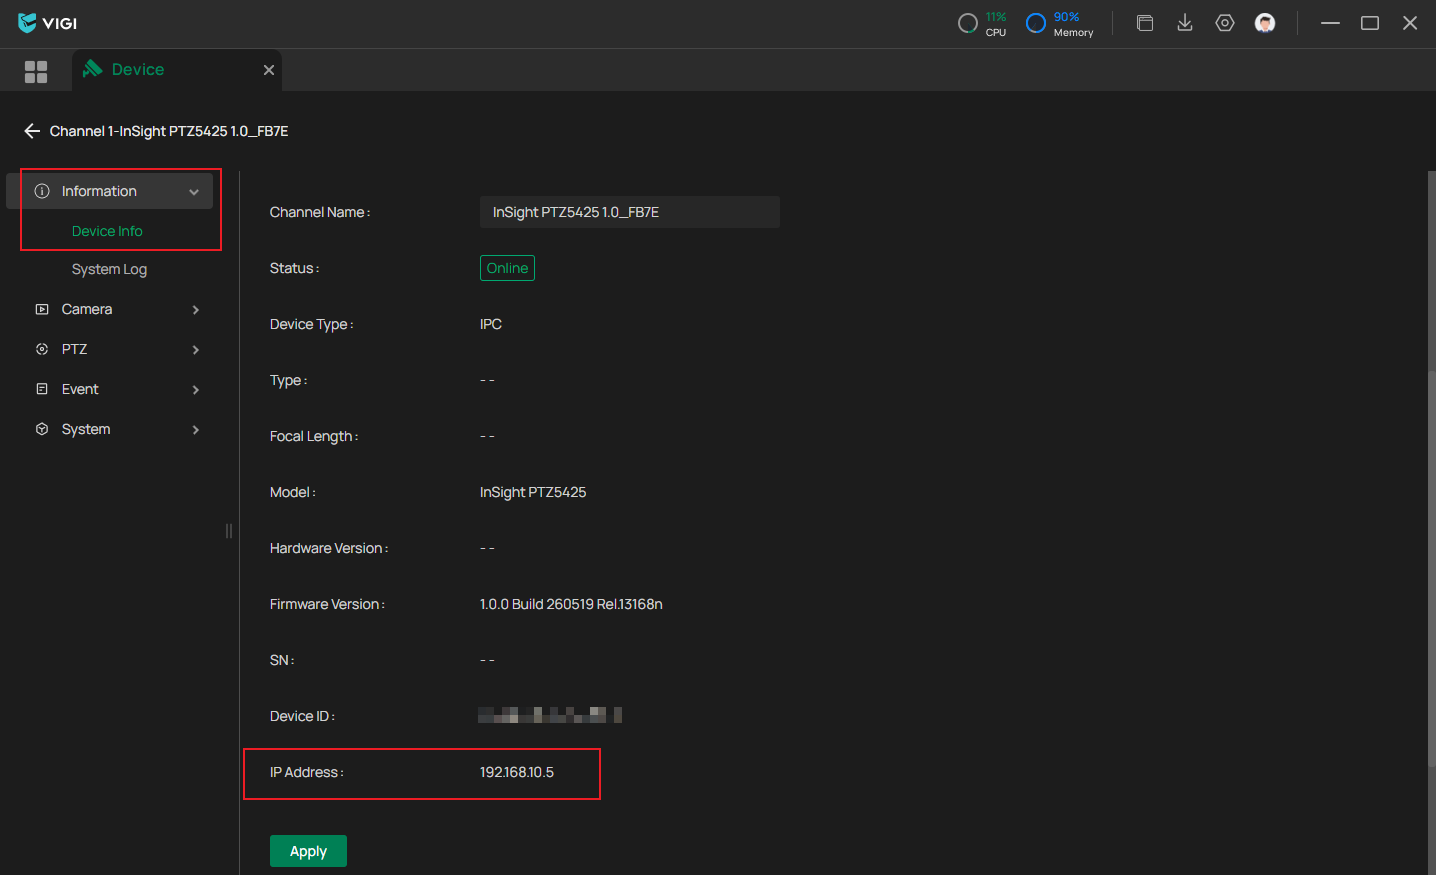This screenshot has height=875, width=1436.
Task: Click firmware version 1.0.0 Build text
Action: click(x=571, y=604)
